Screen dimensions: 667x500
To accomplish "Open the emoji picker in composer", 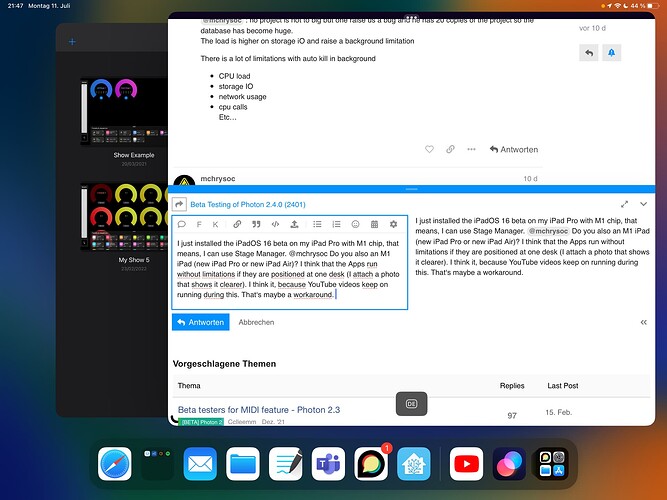I will point(356,224).
